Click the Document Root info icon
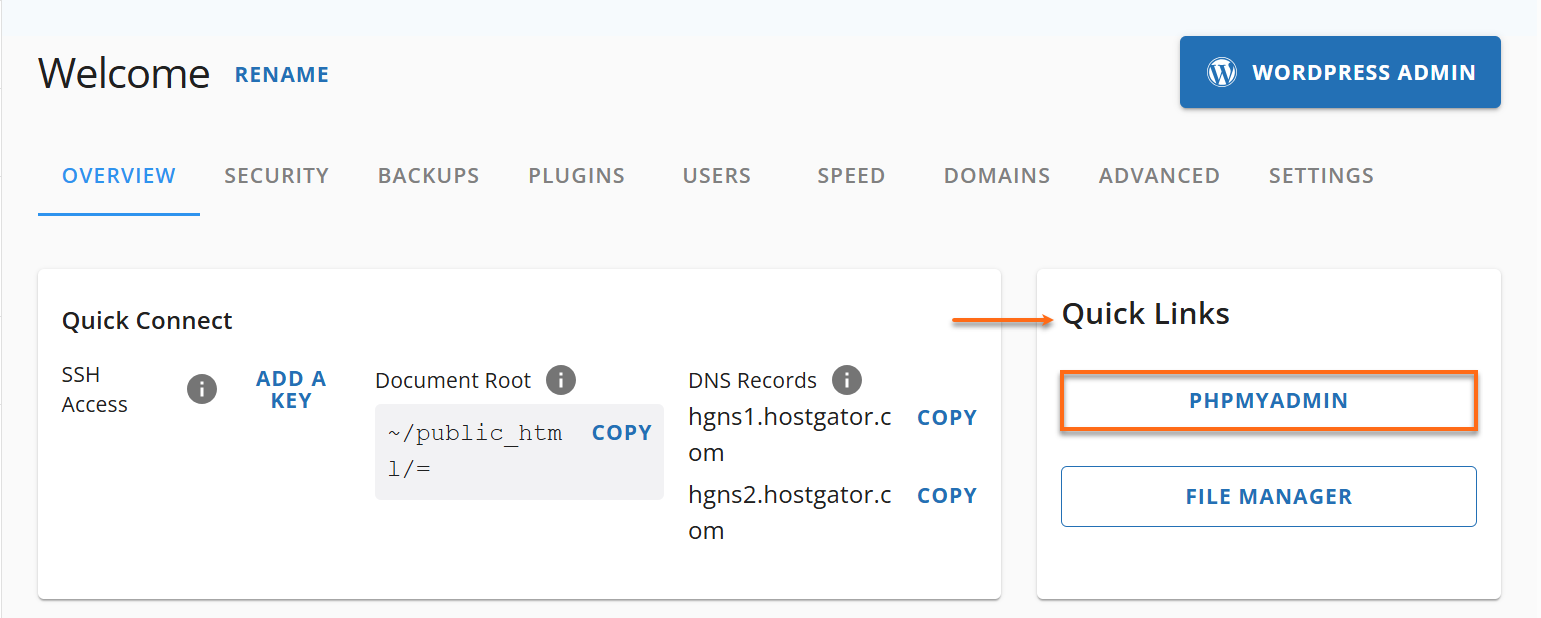This screenshot has width=1541, height=618. 561,380
